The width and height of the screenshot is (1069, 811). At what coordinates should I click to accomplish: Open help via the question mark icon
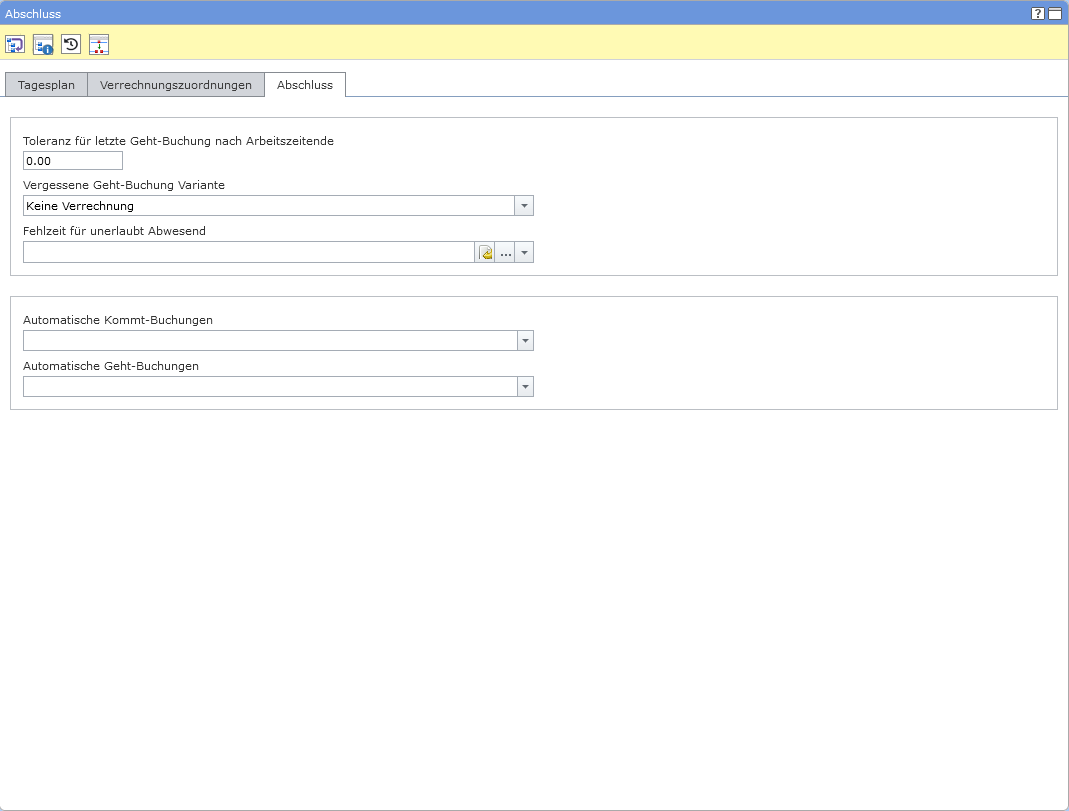1038,14
